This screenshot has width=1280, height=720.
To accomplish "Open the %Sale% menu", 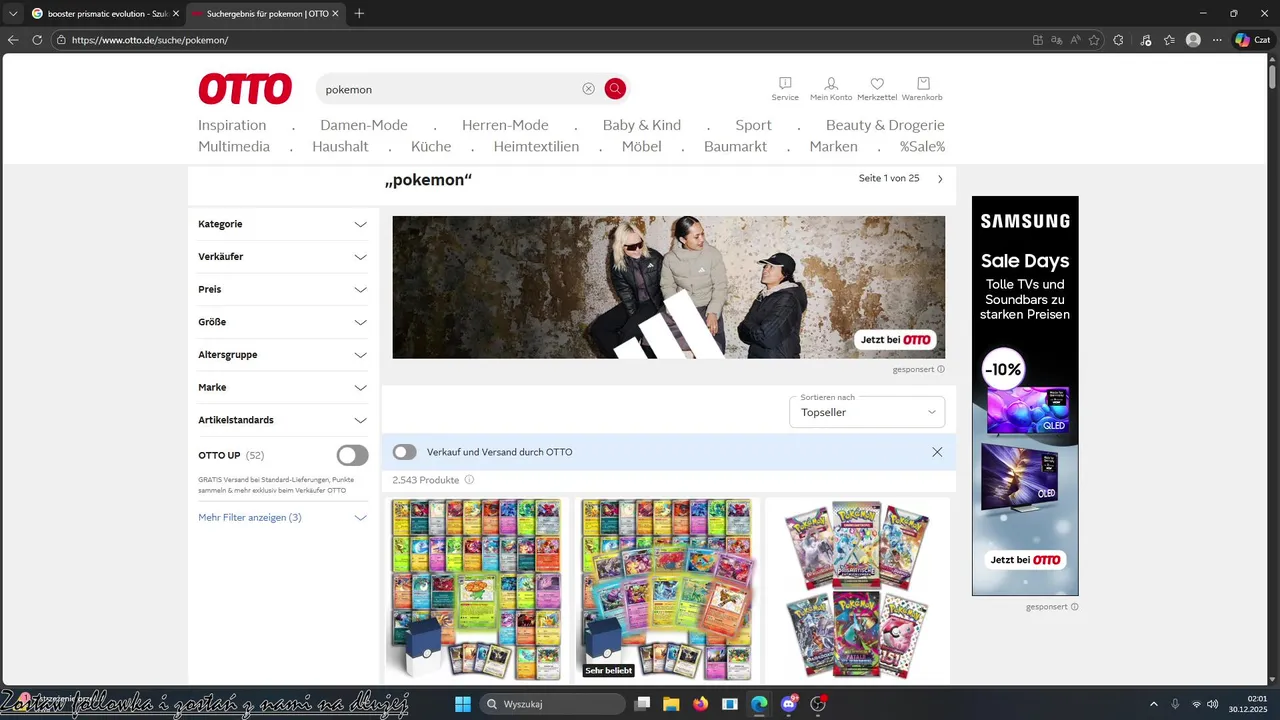I will 922,146.
